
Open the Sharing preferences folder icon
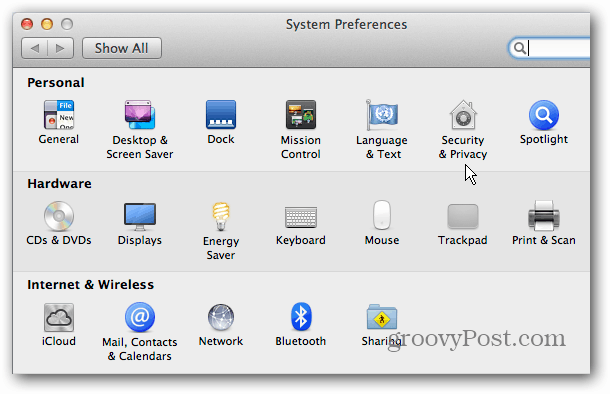(382, 317)
